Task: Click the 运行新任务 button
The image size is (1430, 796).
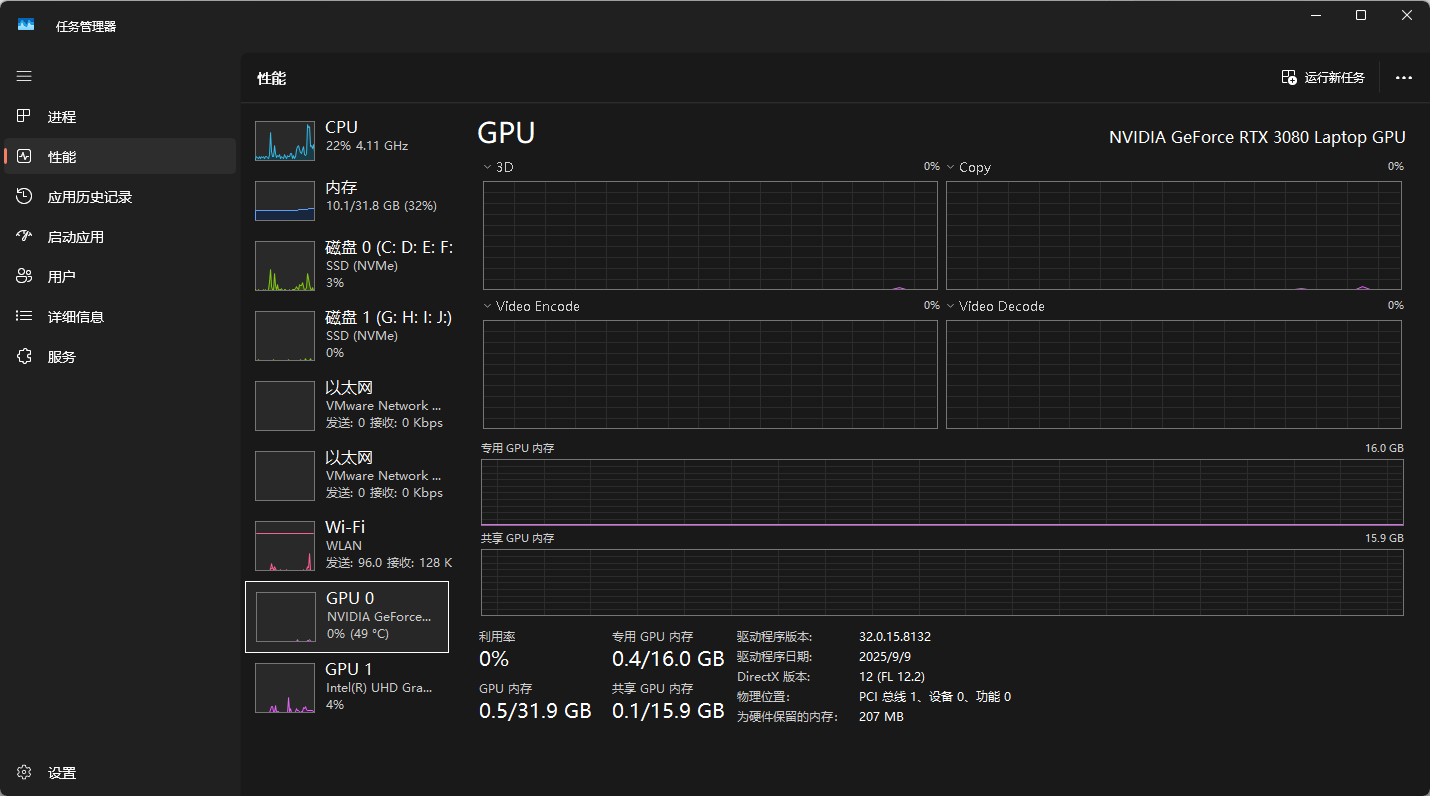Action: (1323, 78)
